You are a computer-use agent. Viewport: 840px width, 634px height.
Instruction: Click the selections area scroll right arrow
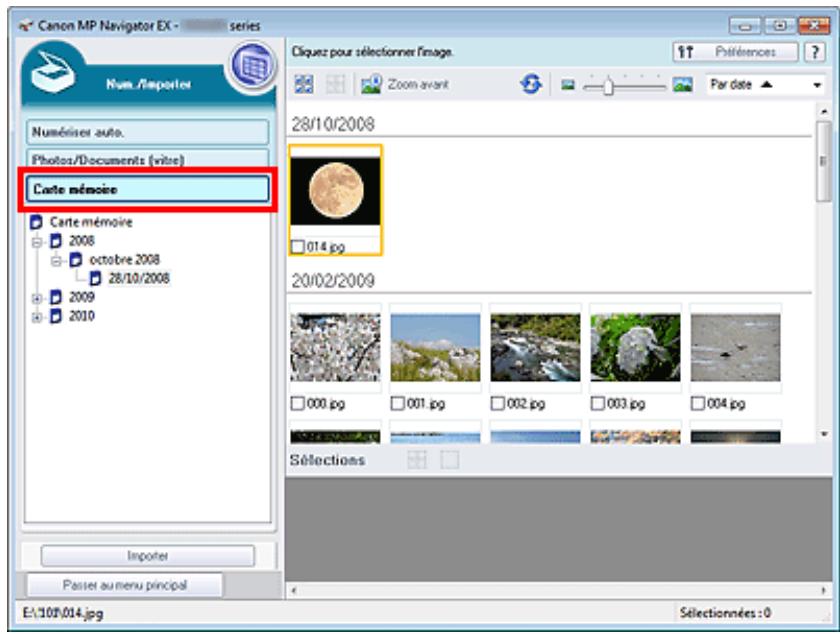823,591
